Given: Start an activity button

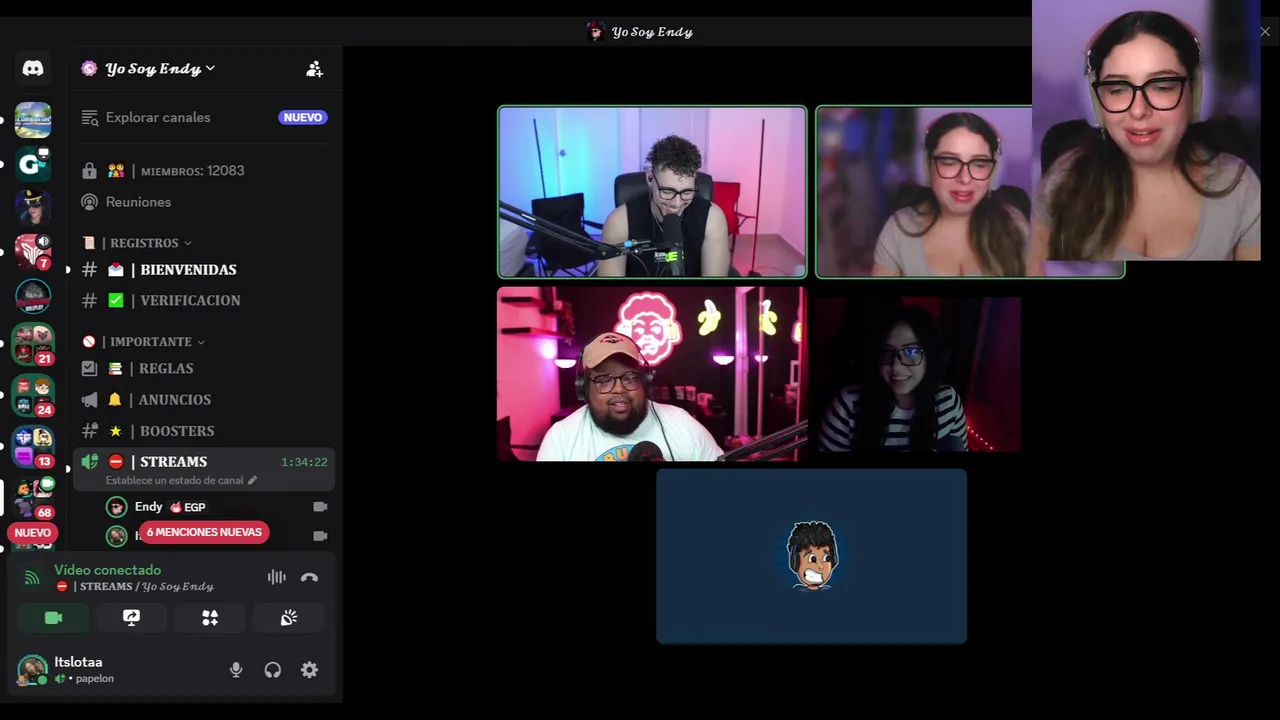Looking at the screenshot, I should [210, 618].
